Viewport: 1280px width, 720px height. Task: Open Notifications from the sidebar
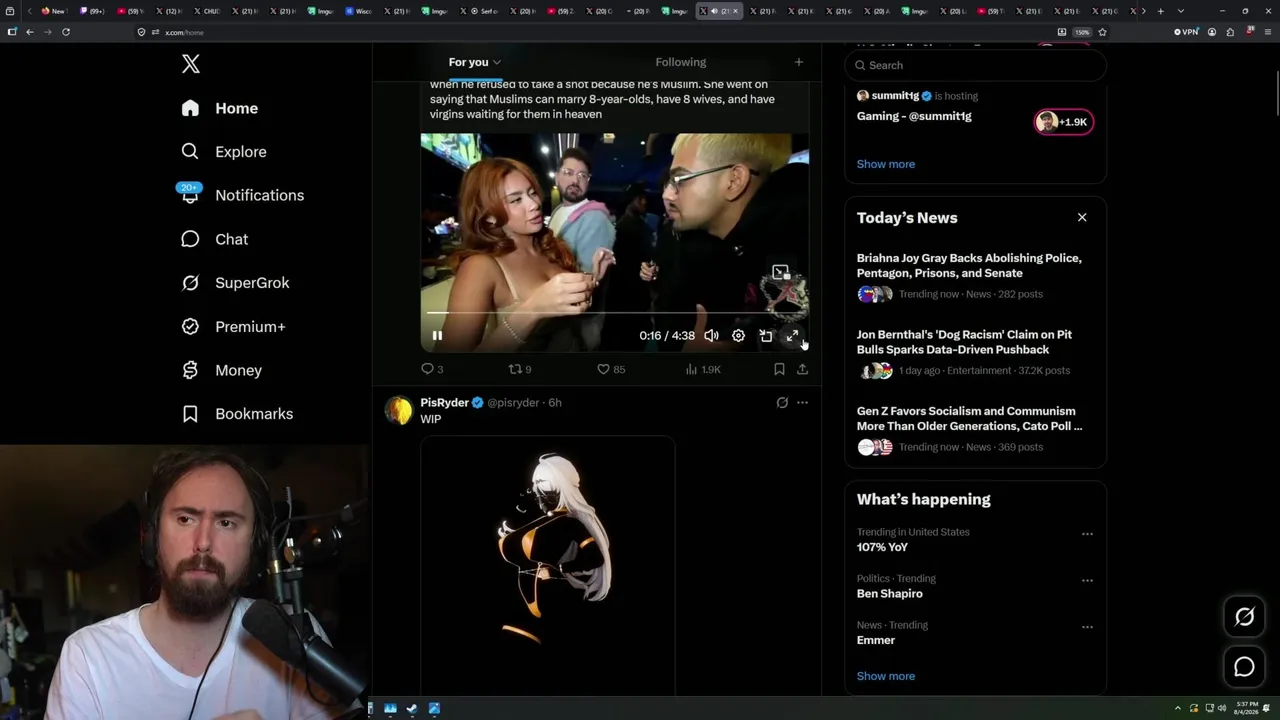pyautogui.click(x=243, y=195)
